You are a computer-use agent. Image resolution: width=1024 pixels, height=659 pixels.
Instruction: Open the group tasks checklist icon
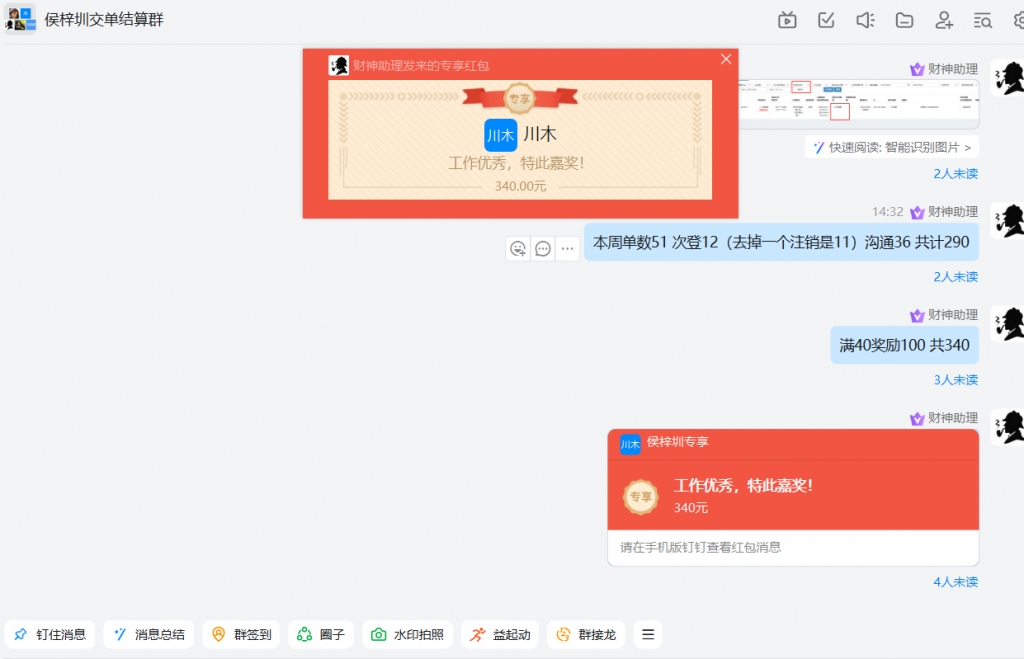pos(826,20)
